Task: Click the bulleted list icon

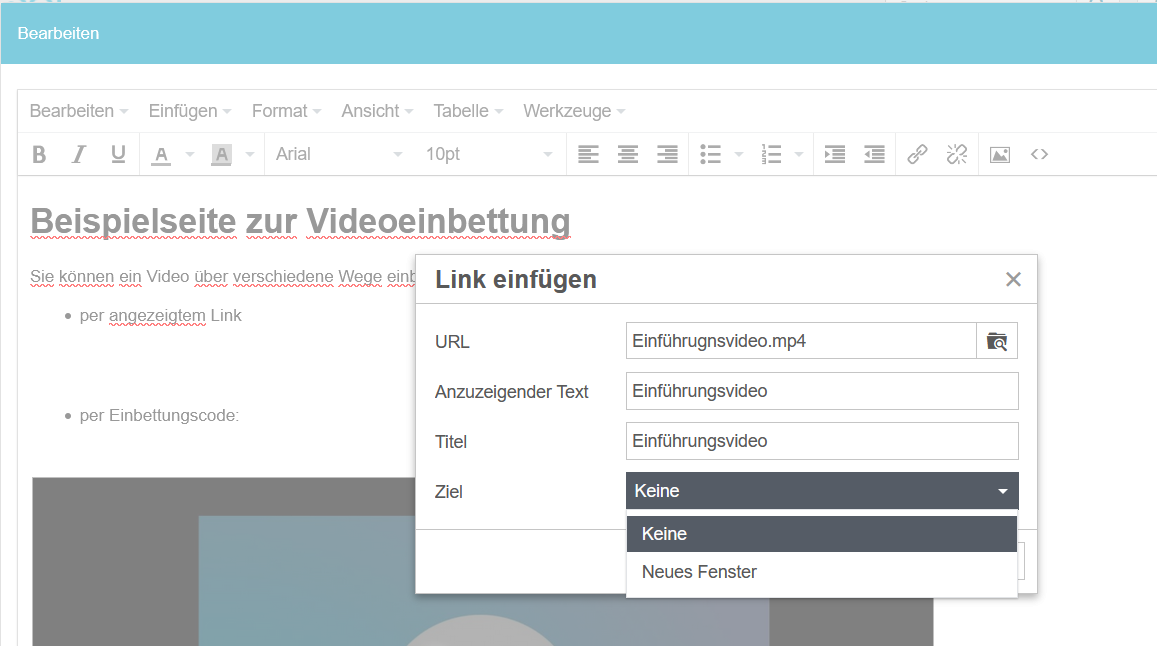Action: point(712,154)
